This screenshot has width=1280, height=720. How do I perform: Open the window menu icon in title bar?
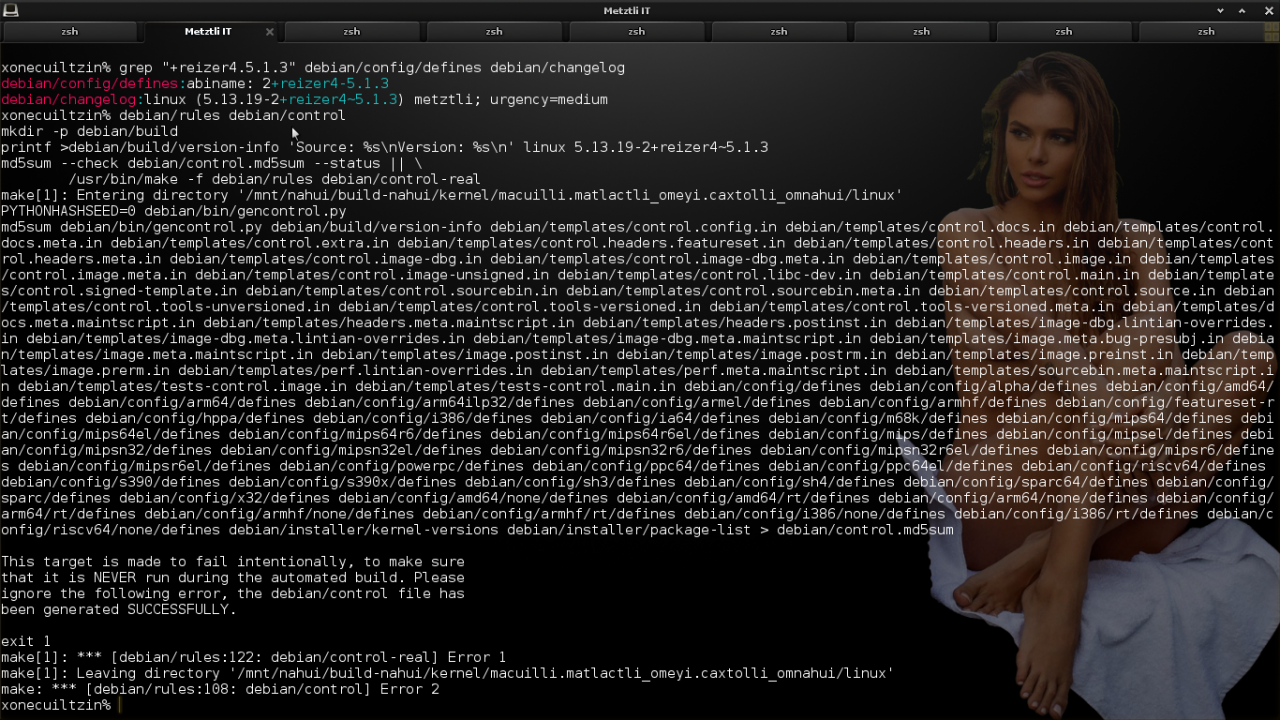click(11, 10)
